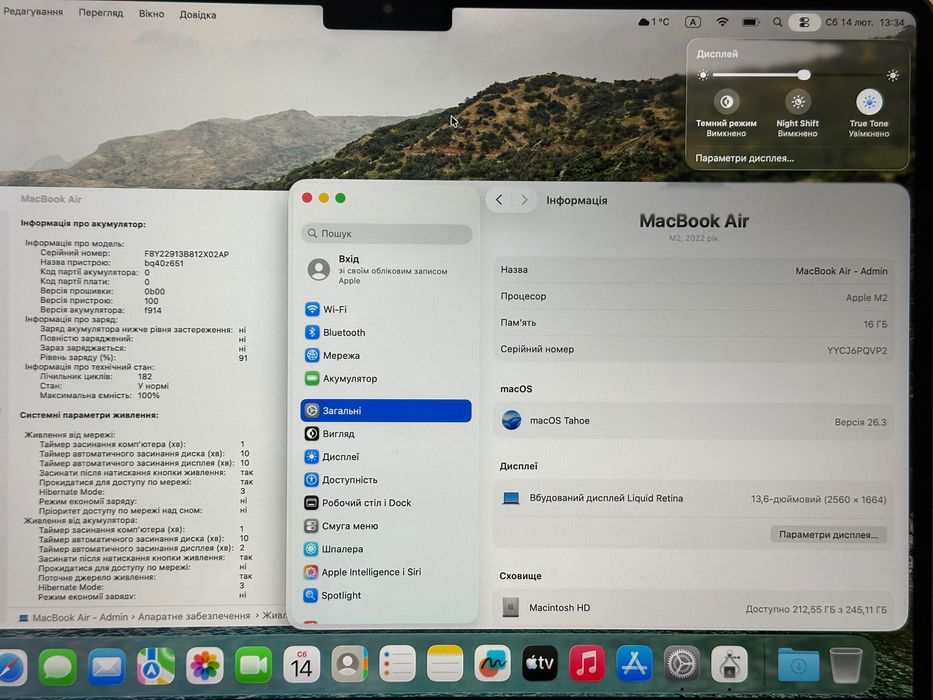Image resolution: width=933 pixels, height=700 pixels.
Task: Open Довідка menu
Action: coord(198,15)
